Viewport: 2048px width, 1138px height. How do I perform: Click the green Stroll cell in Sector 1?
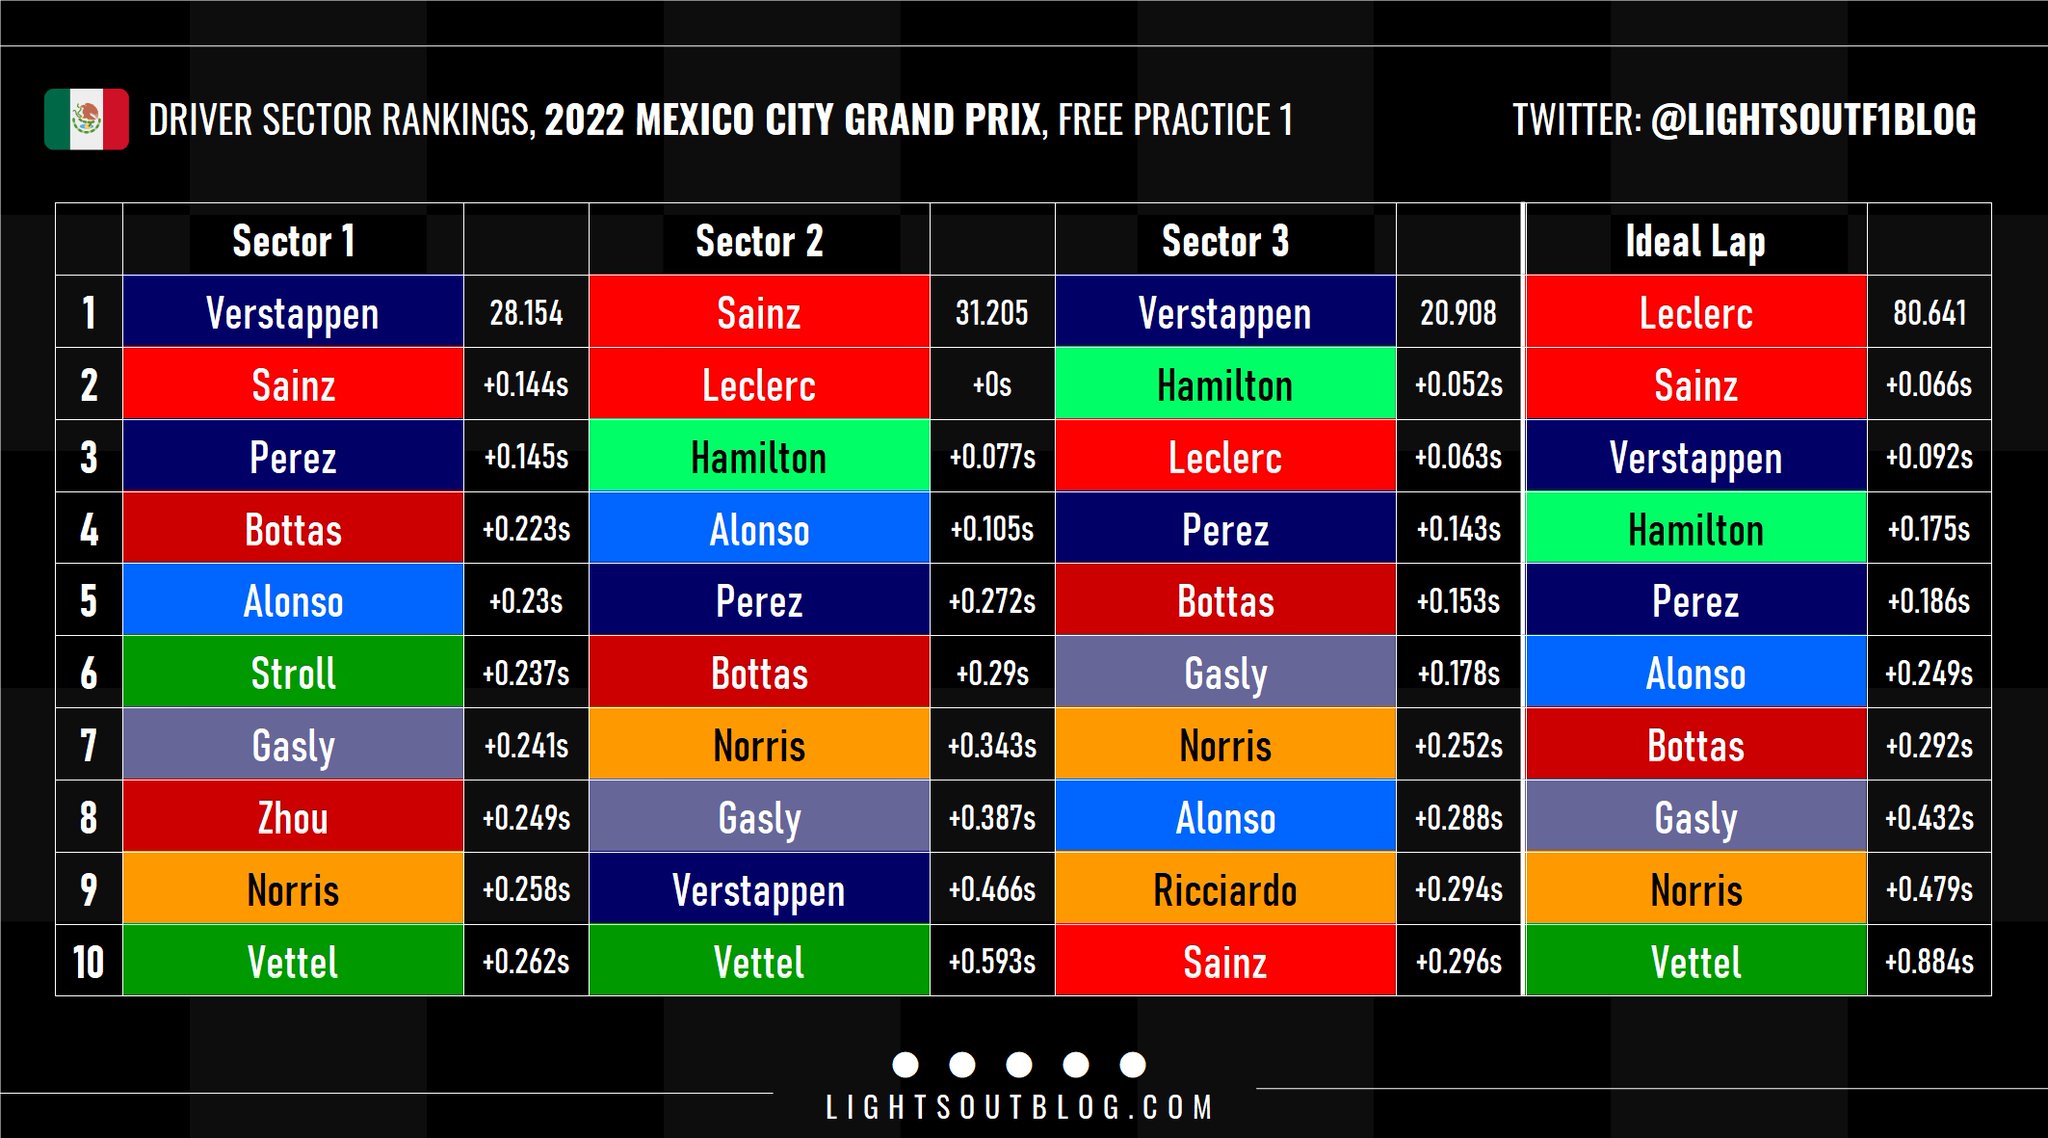pyautogui.click(x=293, y=673)
